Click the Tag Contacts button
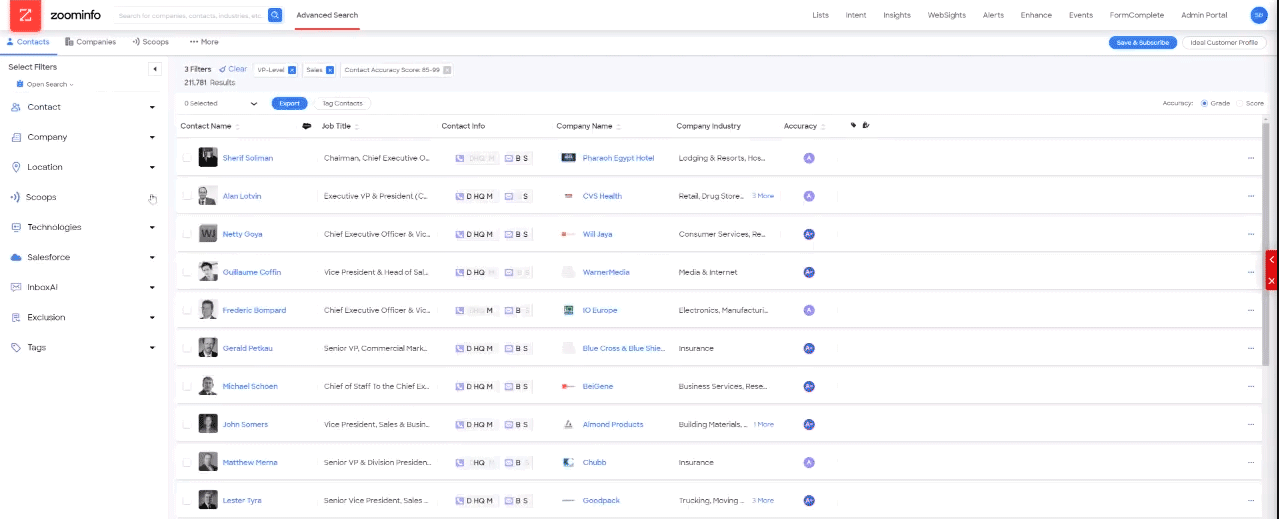 pos(343,103)
